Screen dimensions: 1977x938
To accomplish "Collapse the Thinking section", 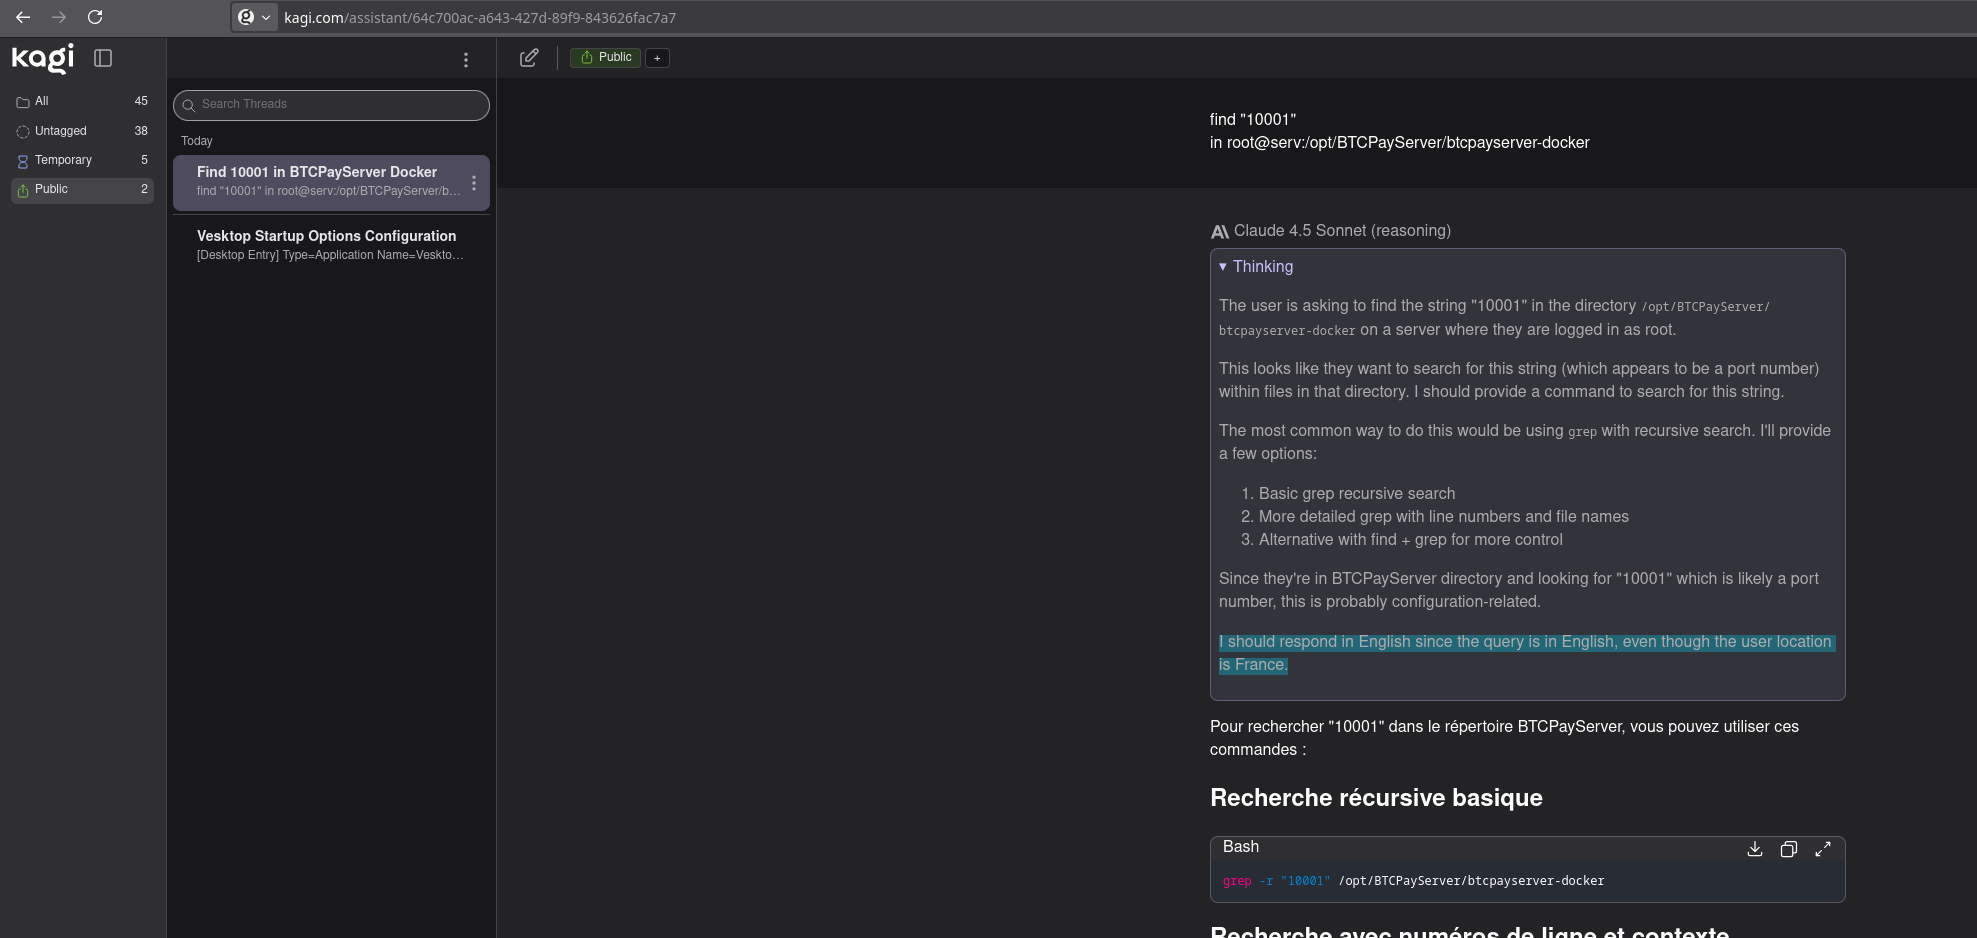I will [1255, 267].
